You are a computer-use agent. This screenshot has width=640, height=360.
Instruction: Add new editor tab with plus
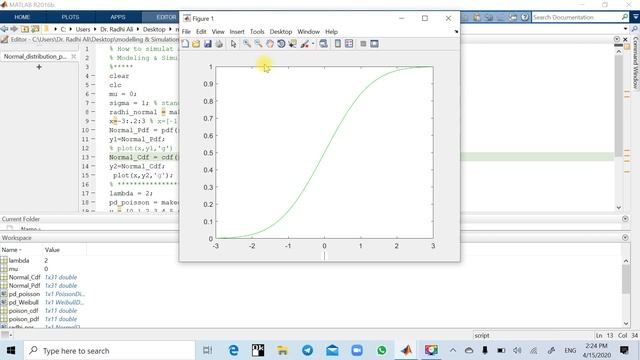pyautogui.click(x=39, y=67)
